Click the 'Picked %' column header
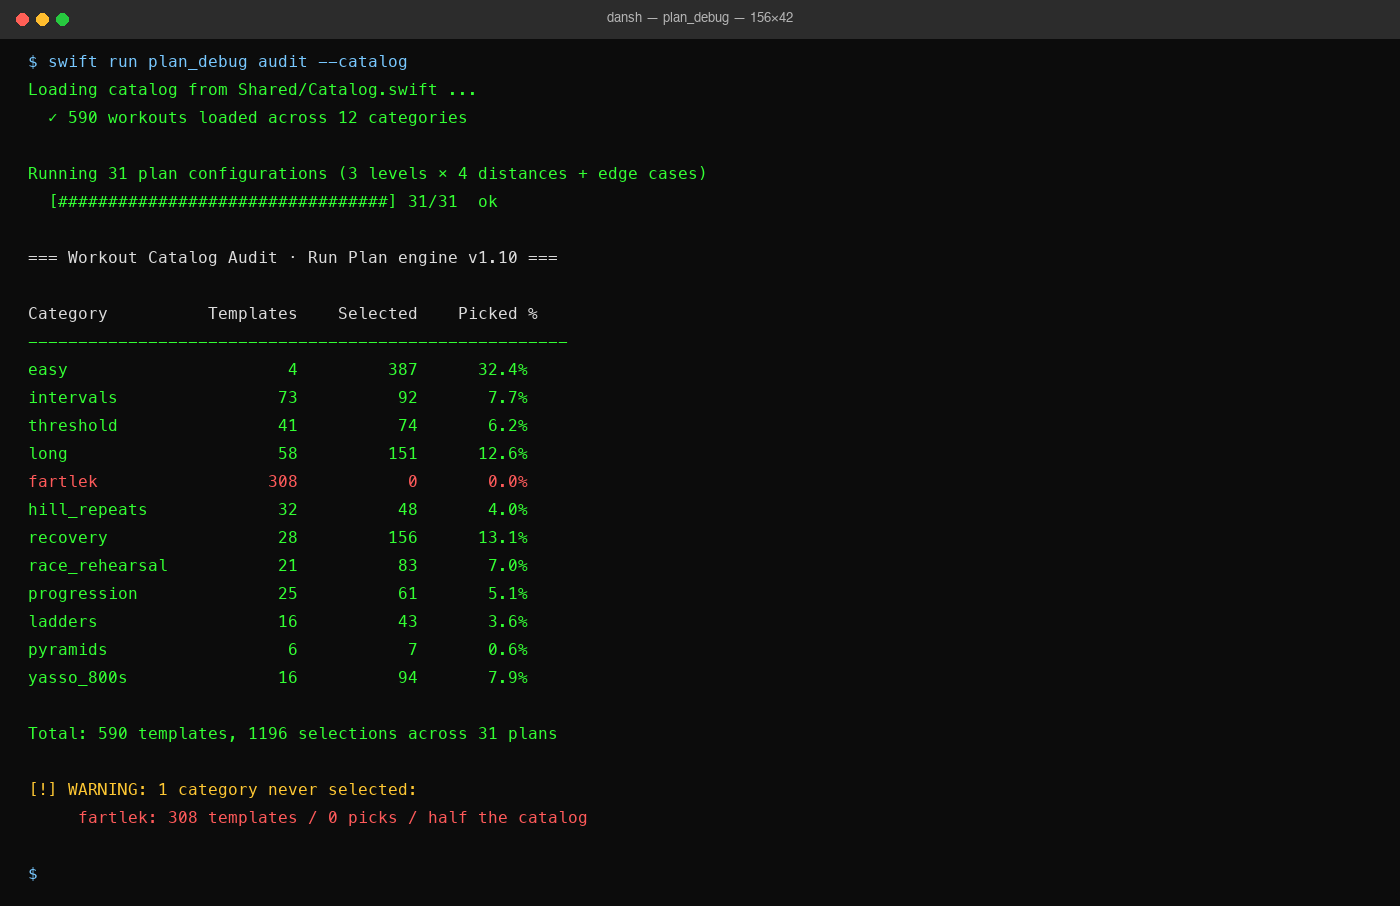1400x906 pixels. 498,314
